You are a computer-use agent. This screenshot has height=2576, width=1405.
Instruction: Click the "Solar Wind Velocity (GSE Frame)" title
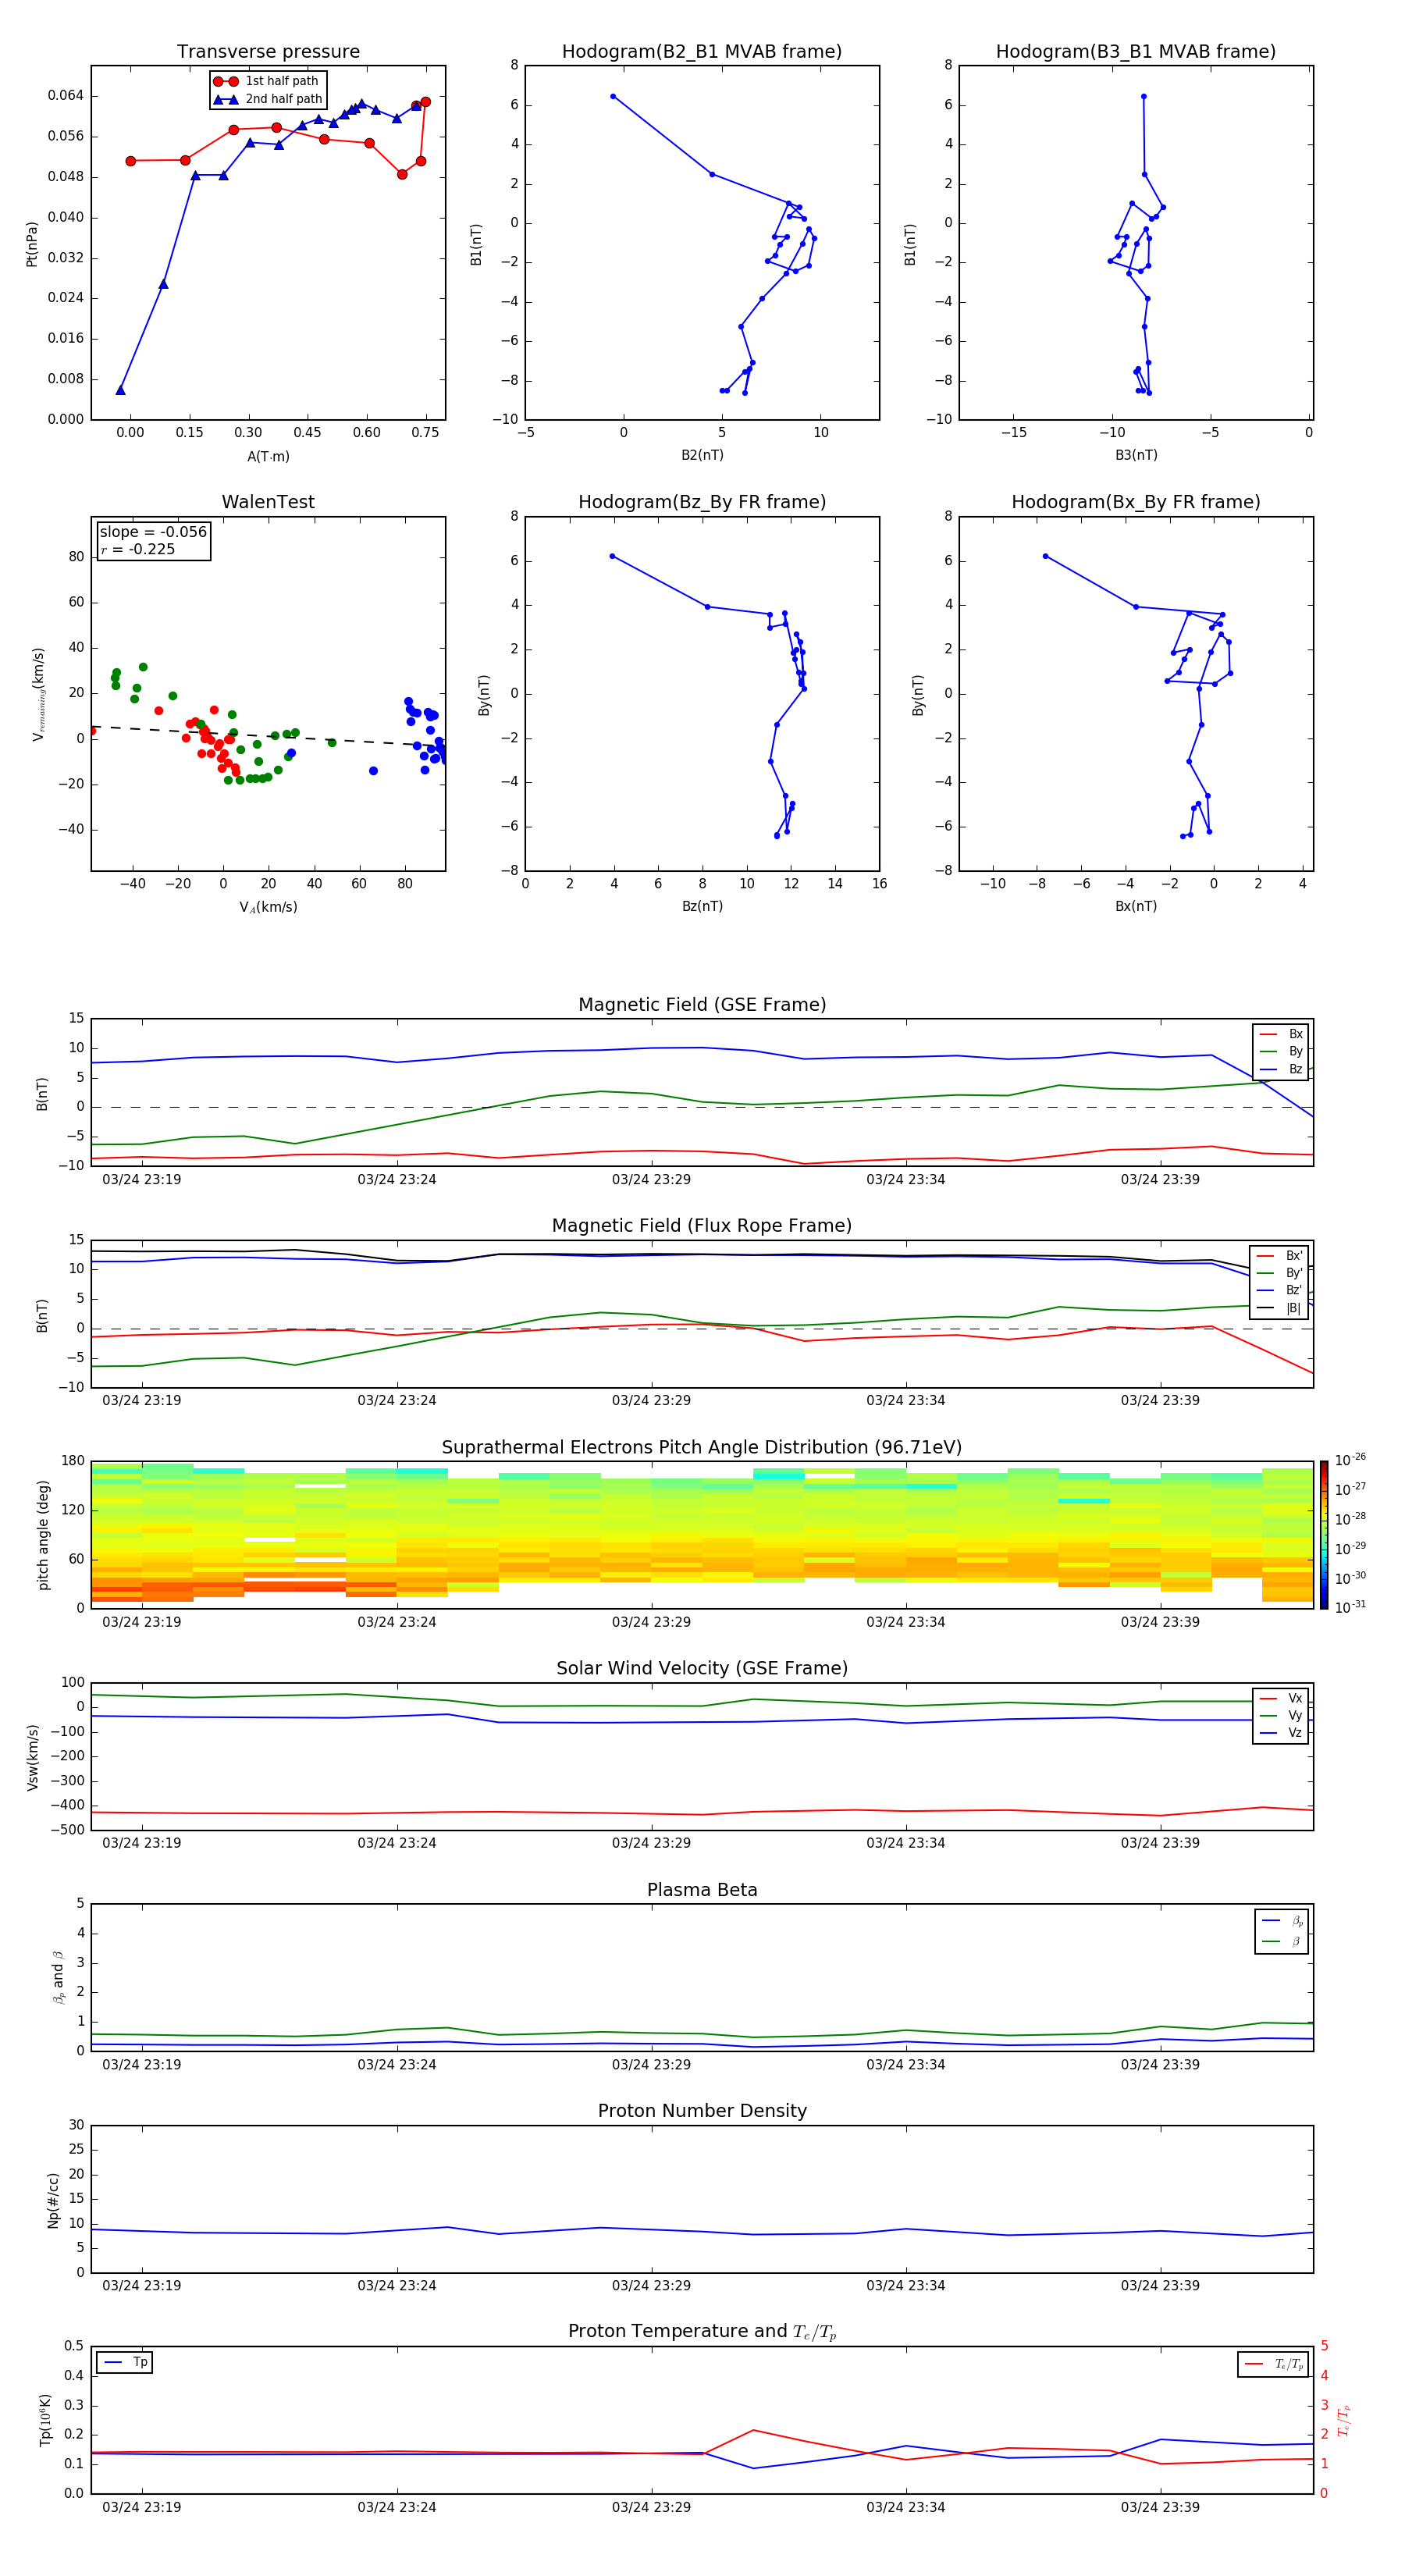(702, 1668)
